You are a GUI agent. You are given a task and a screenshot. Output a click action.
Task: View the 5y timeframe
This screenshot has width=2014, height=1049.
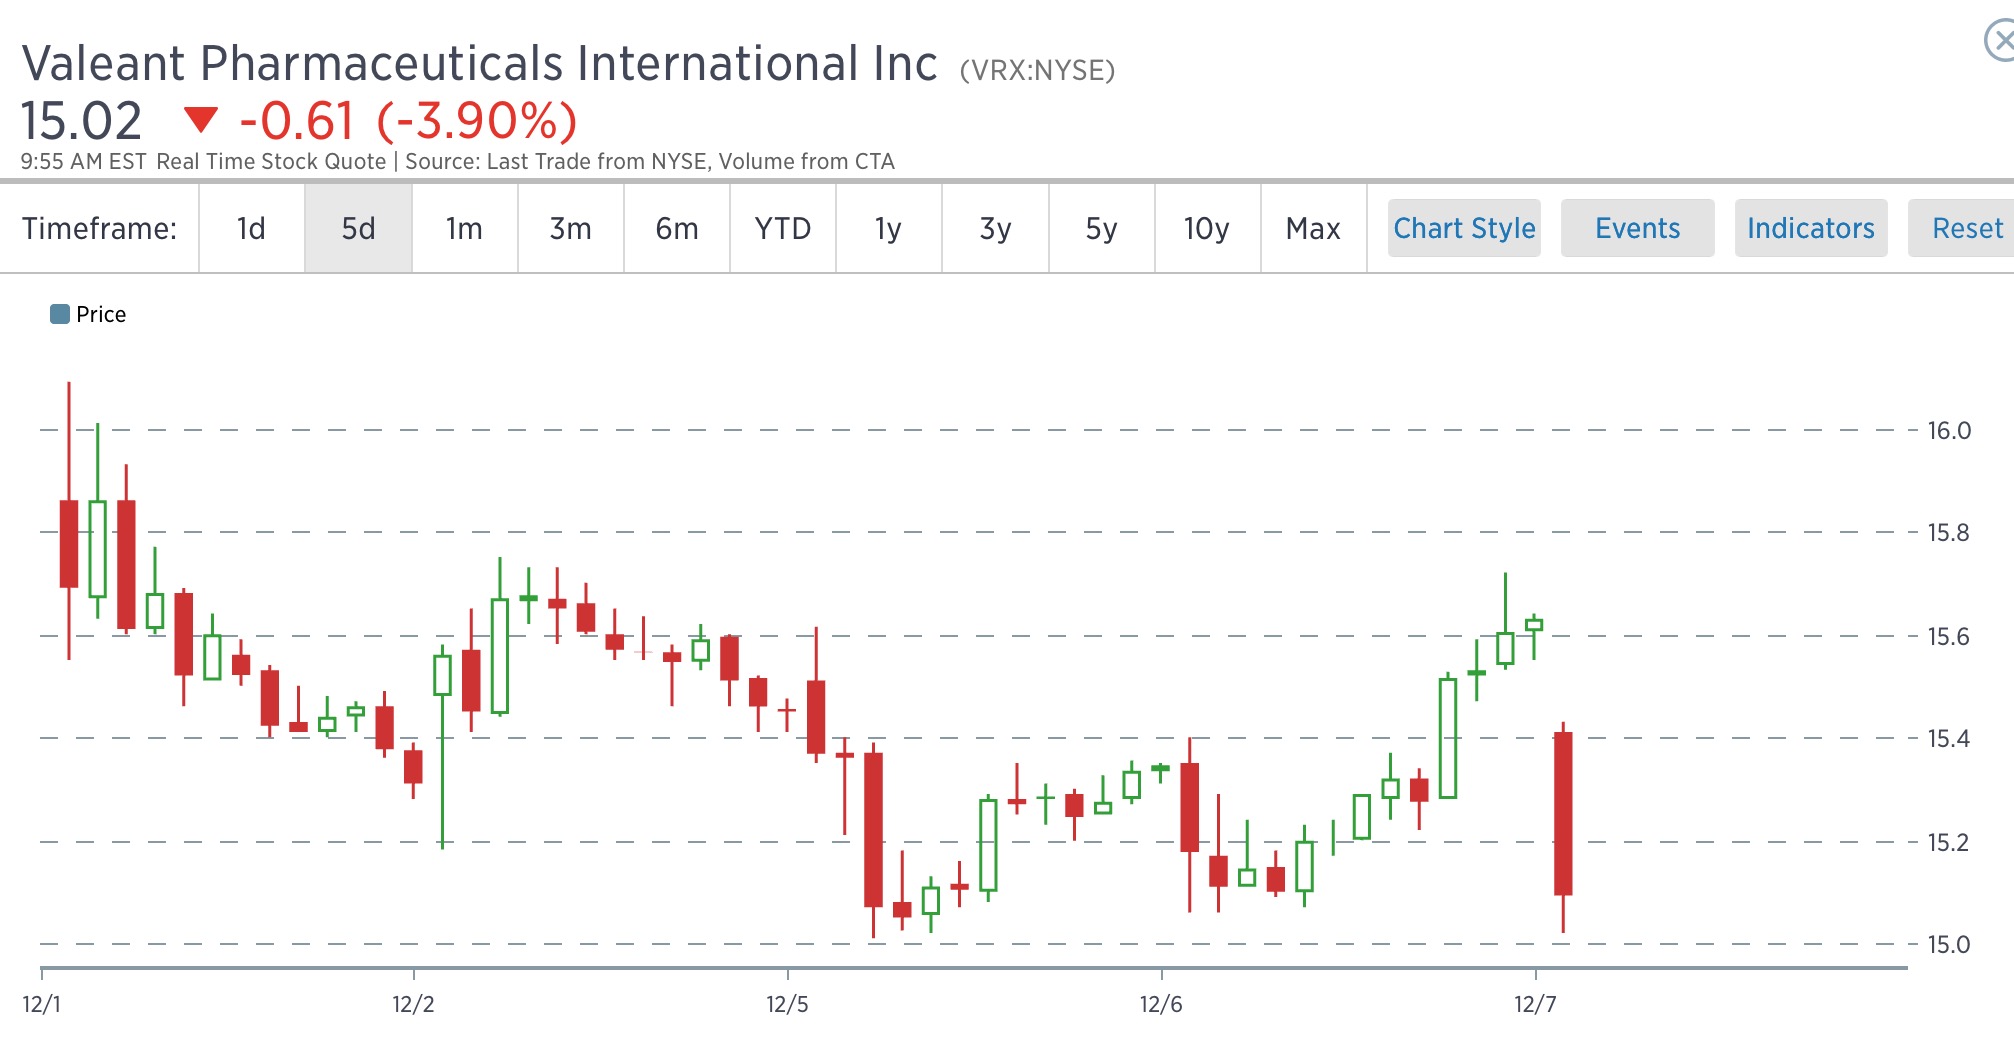pyautogui.click(x=1102, y=229)
